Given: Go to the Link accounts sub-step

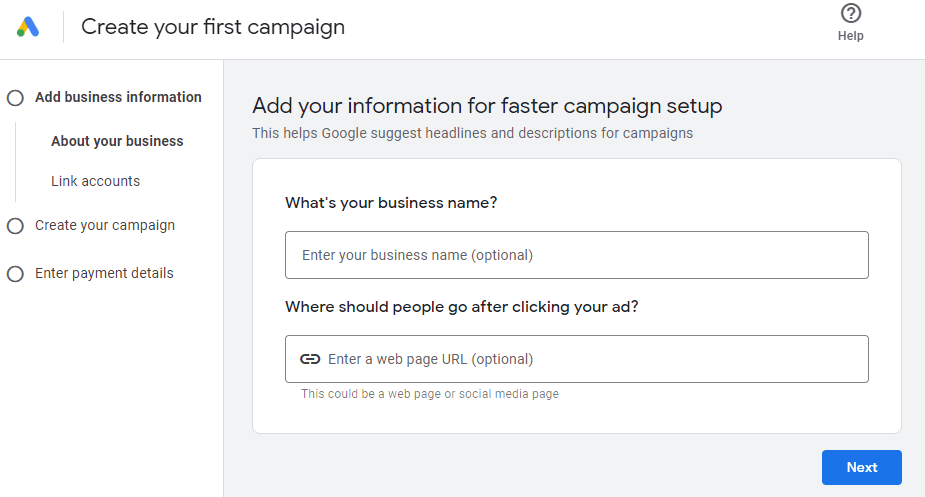Looking at the screenshot, I should coord(96,181).
